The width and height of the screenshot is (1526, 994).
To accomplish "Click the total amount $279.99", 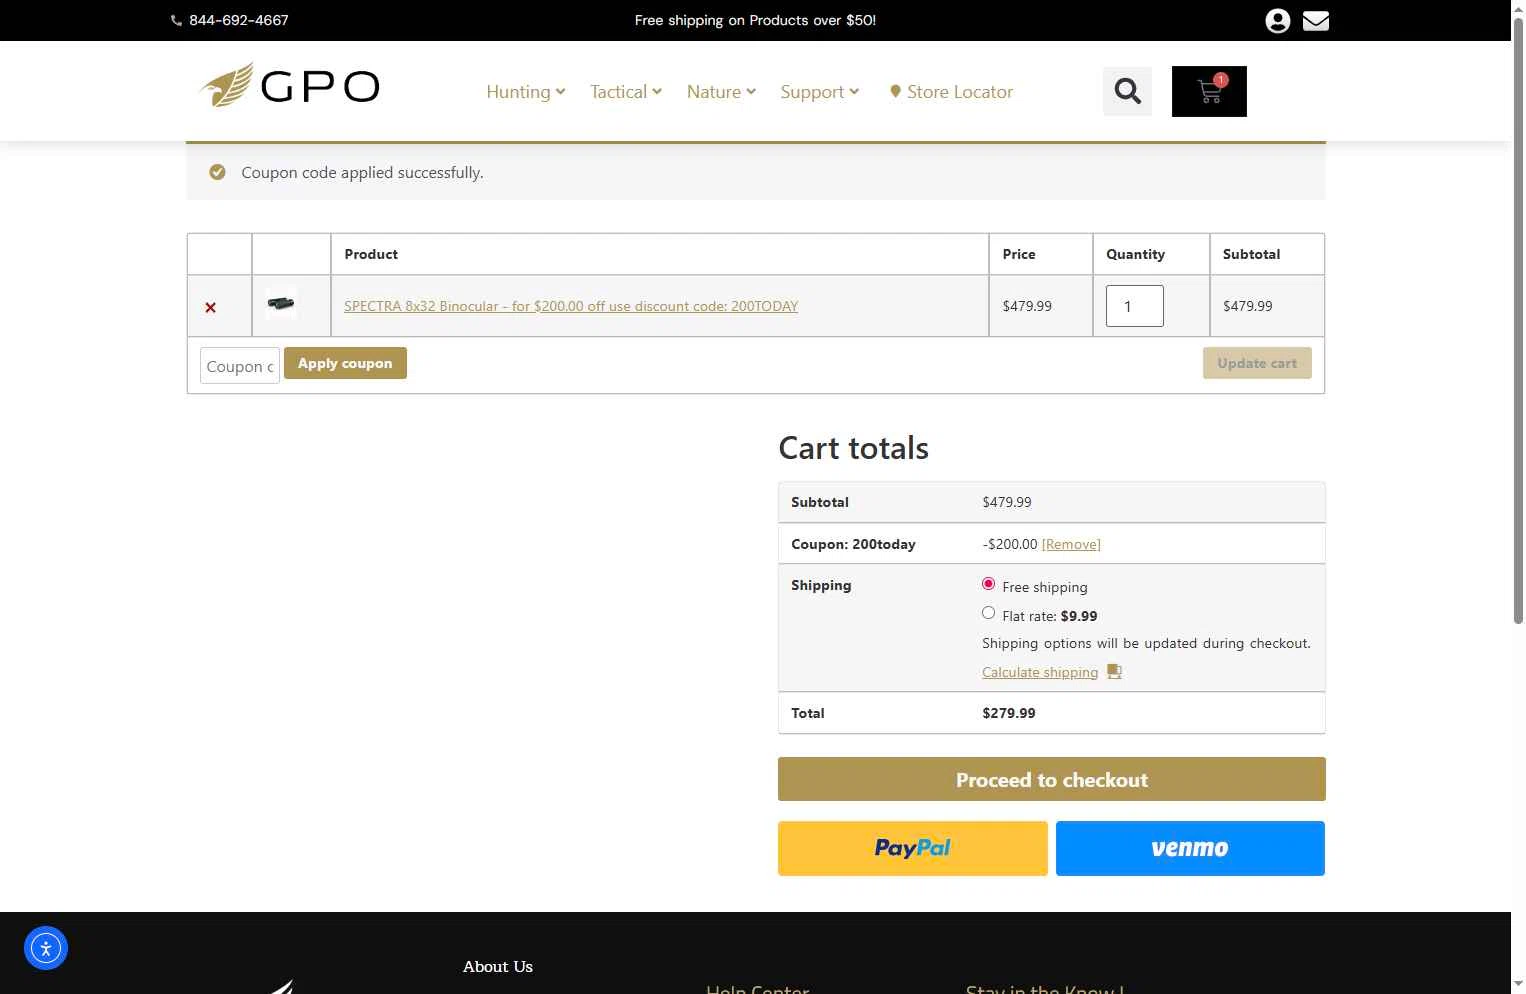I will [x=1009, y=713].
